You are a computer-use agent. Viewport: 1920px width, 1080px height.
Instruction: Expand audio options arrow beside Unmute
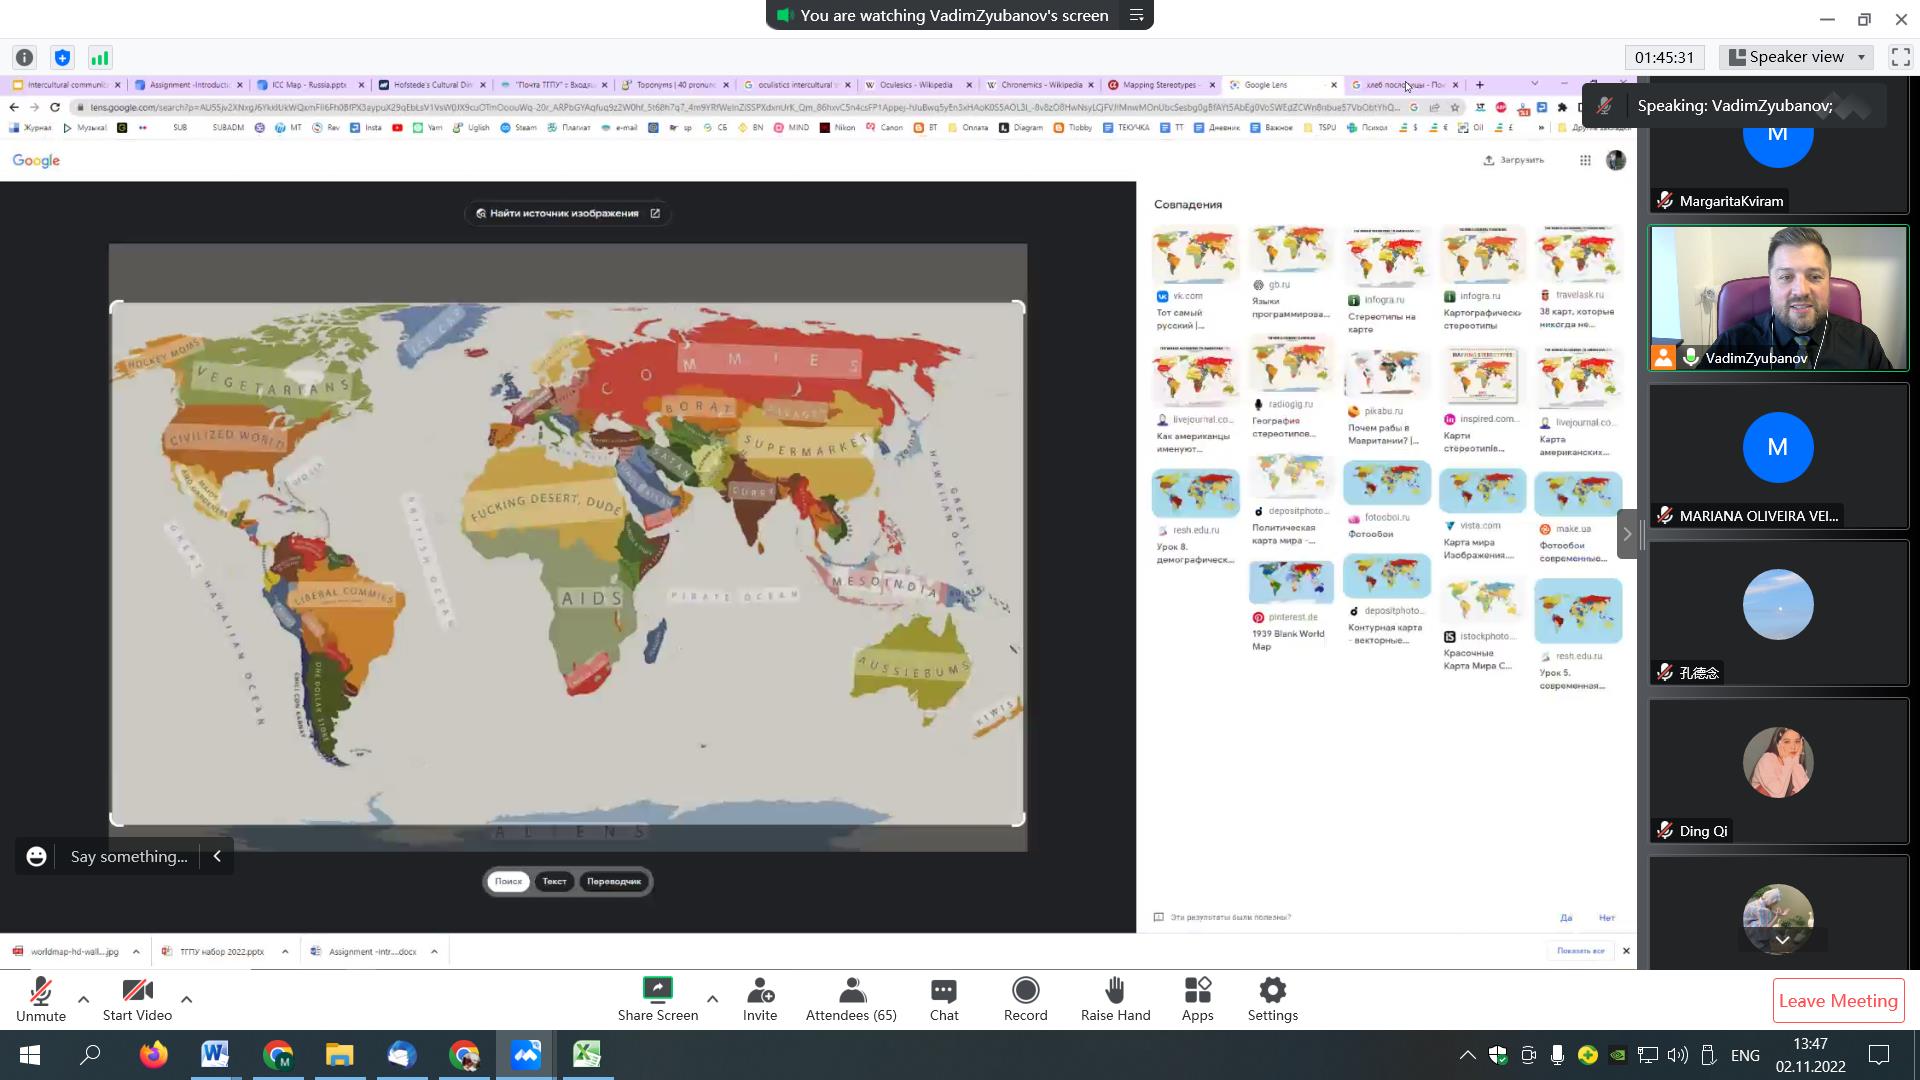[x=83, y=998]
